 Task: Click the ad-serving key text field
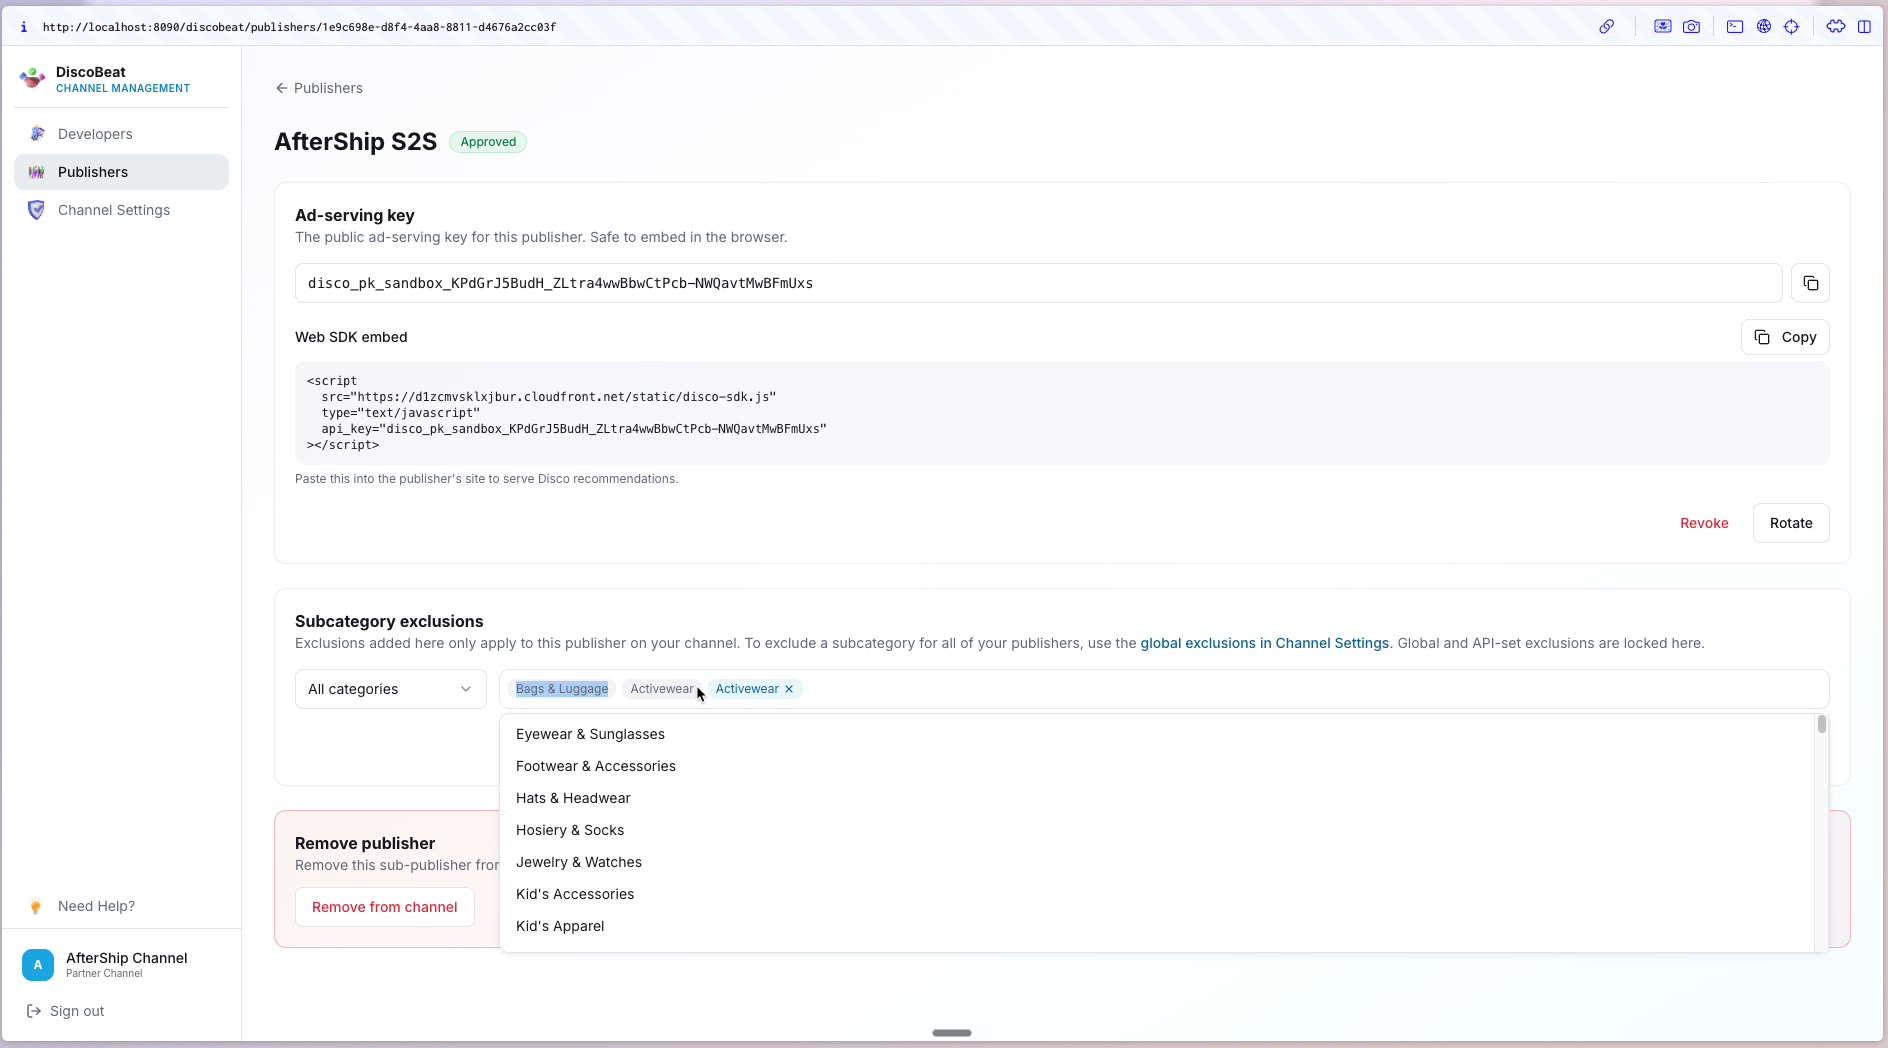tap(1038, 283)
